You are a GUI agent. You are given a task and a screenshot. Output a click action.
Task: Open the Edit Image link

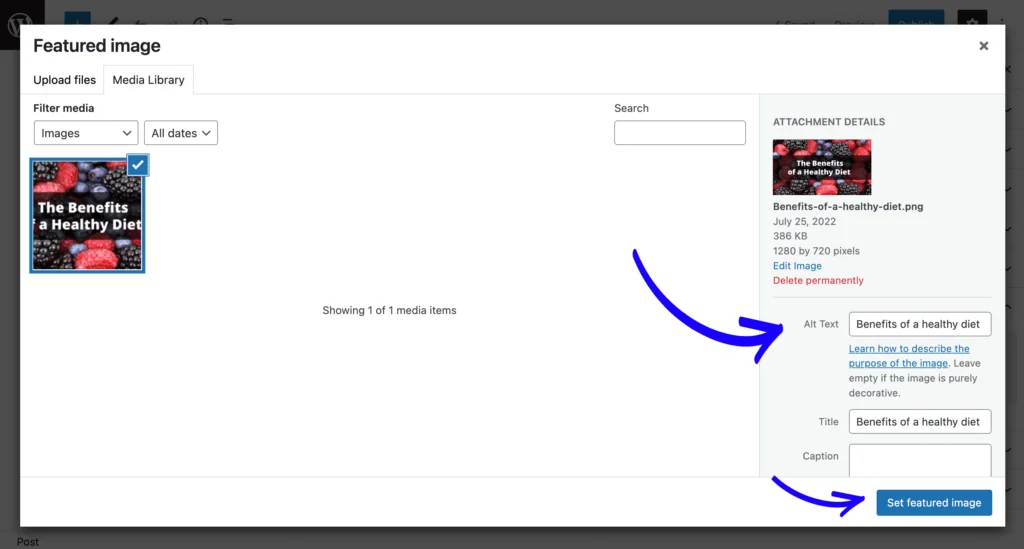click(x=797, y=266)
